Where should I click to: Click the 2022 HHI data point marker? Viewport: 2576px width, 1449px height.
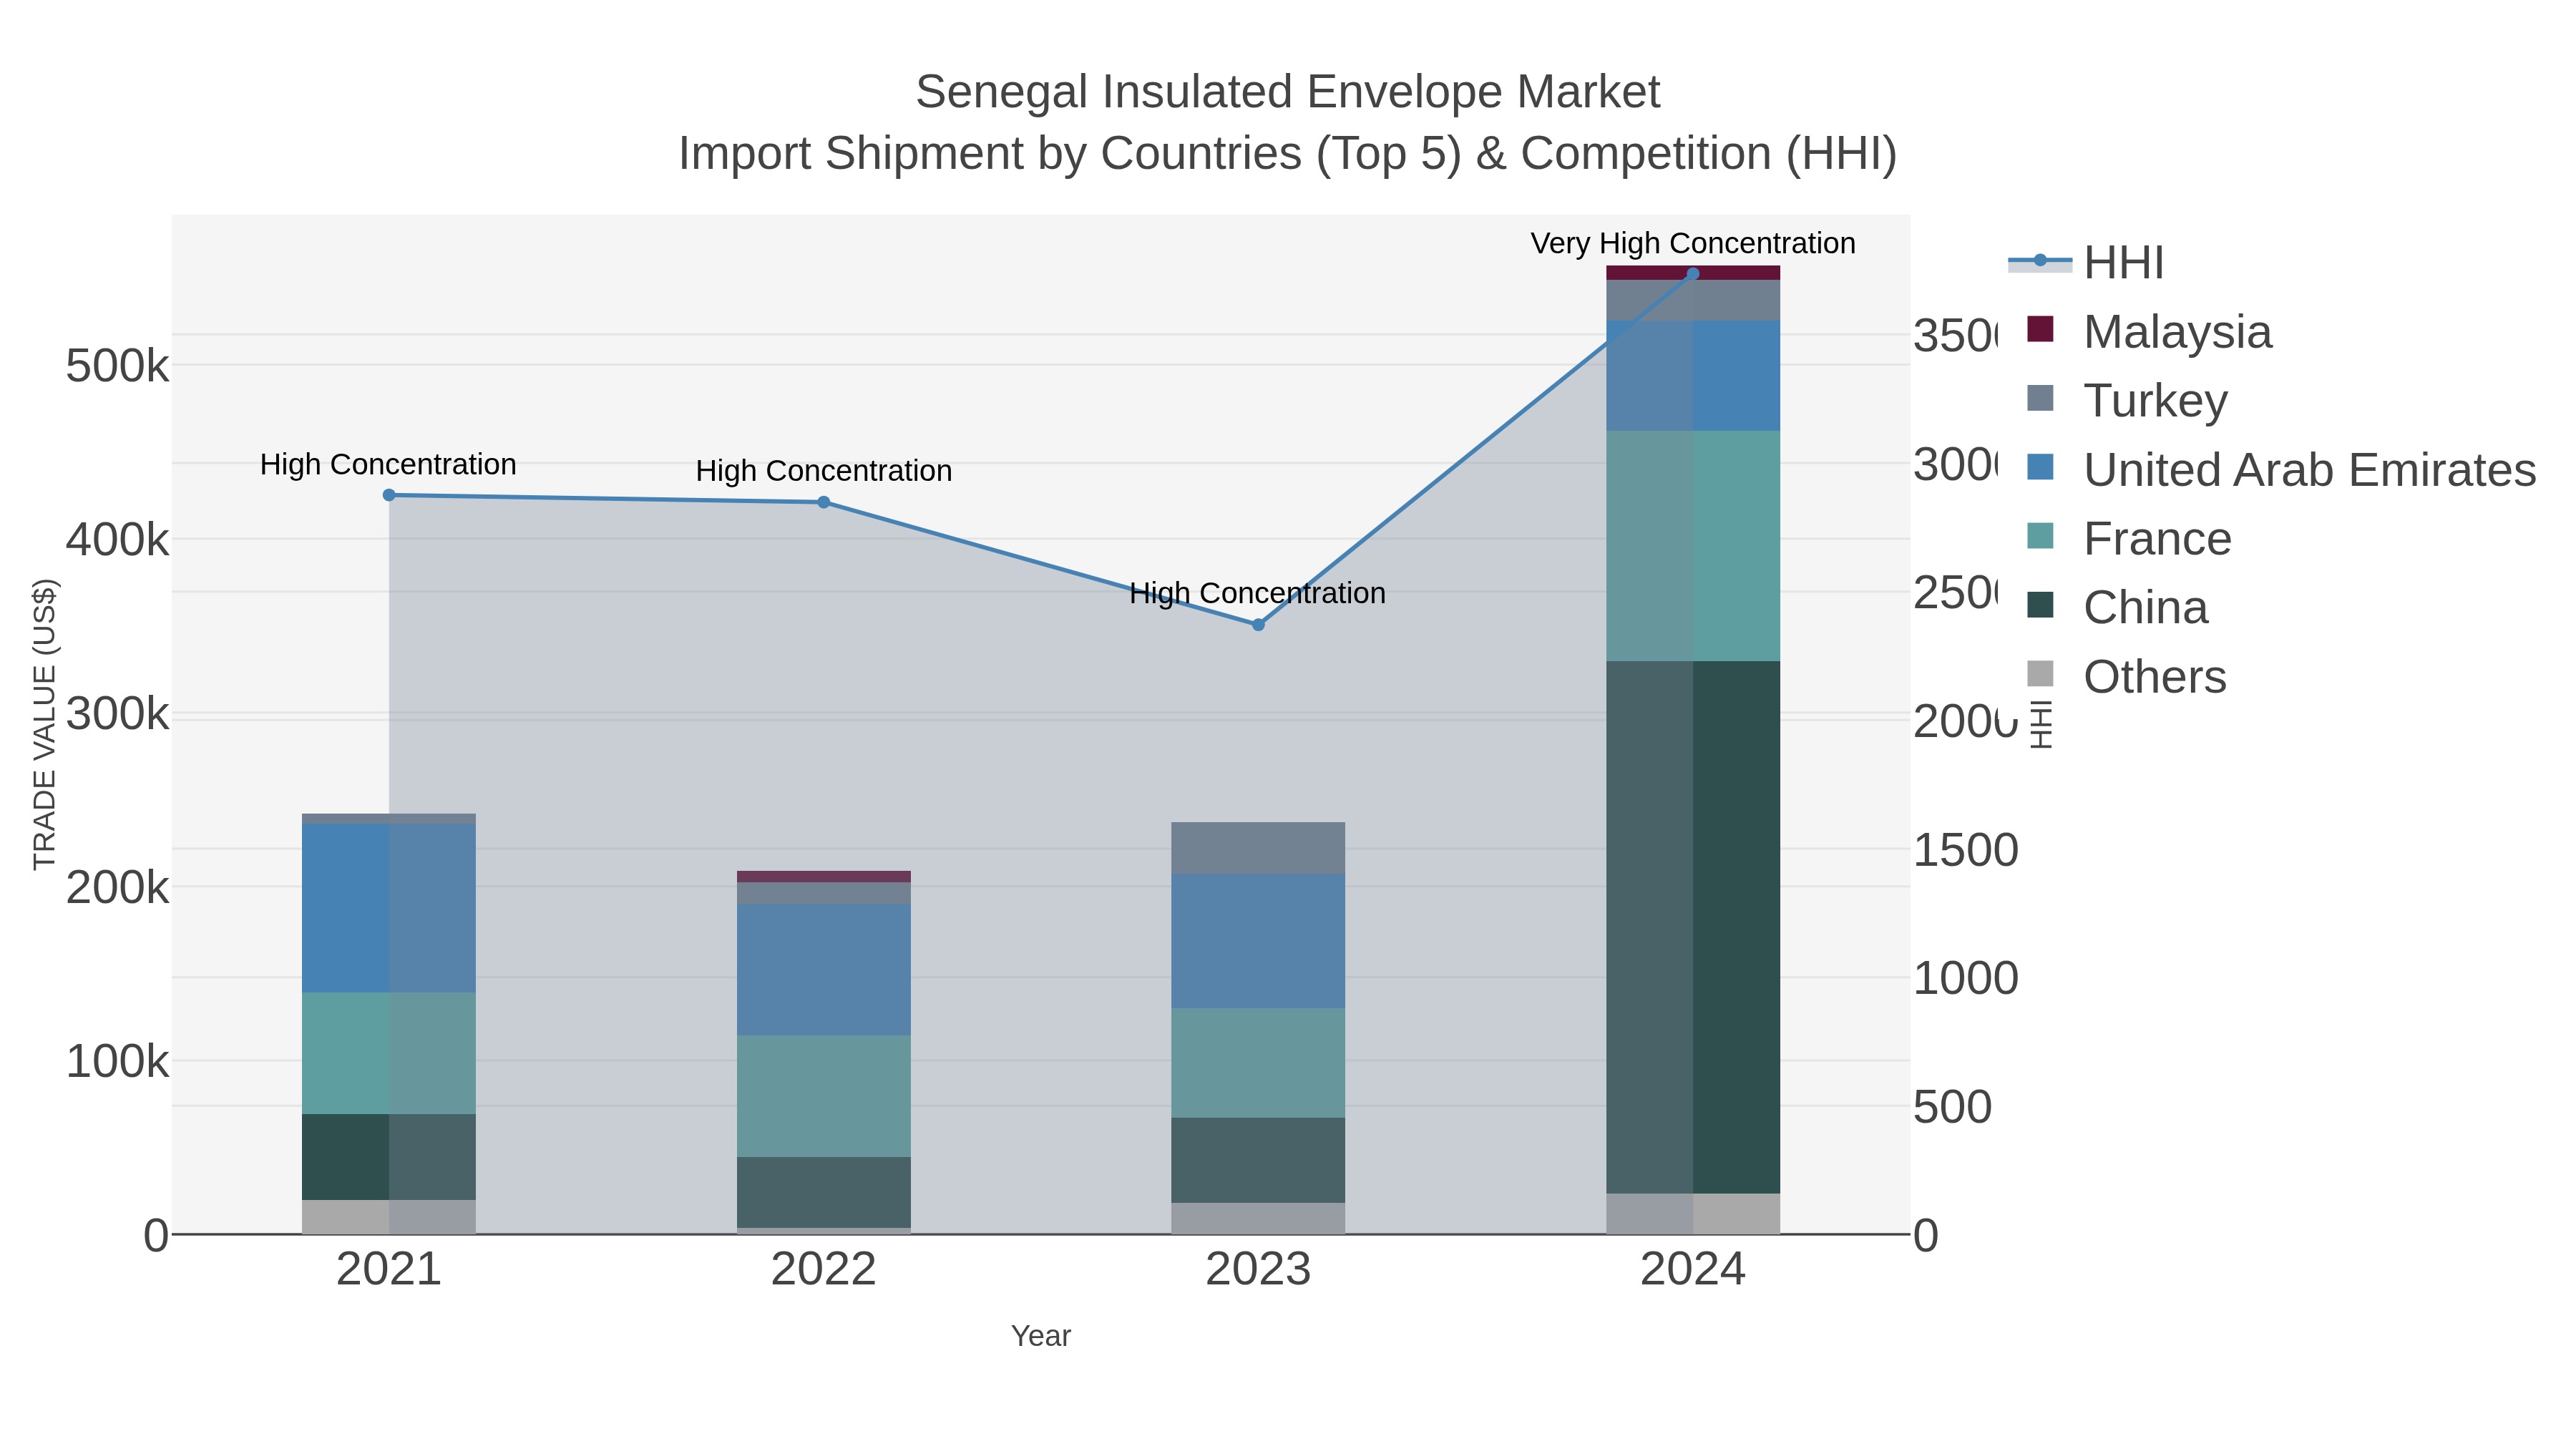(x=824, y=502)
